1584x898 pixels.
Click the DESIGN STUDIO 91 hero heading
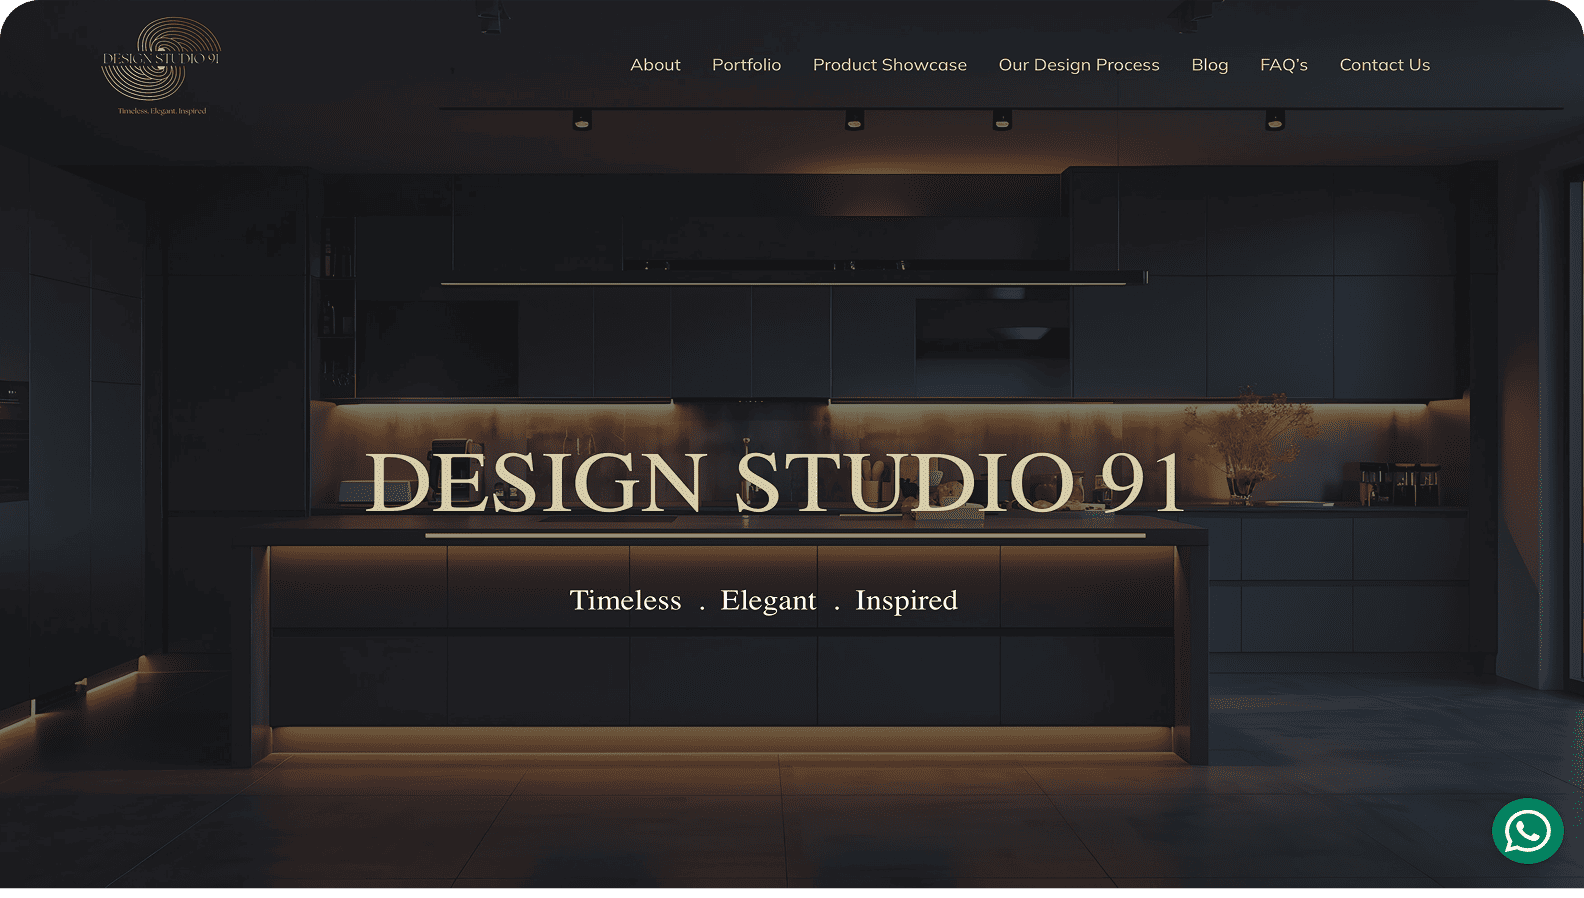click(775, 482)
